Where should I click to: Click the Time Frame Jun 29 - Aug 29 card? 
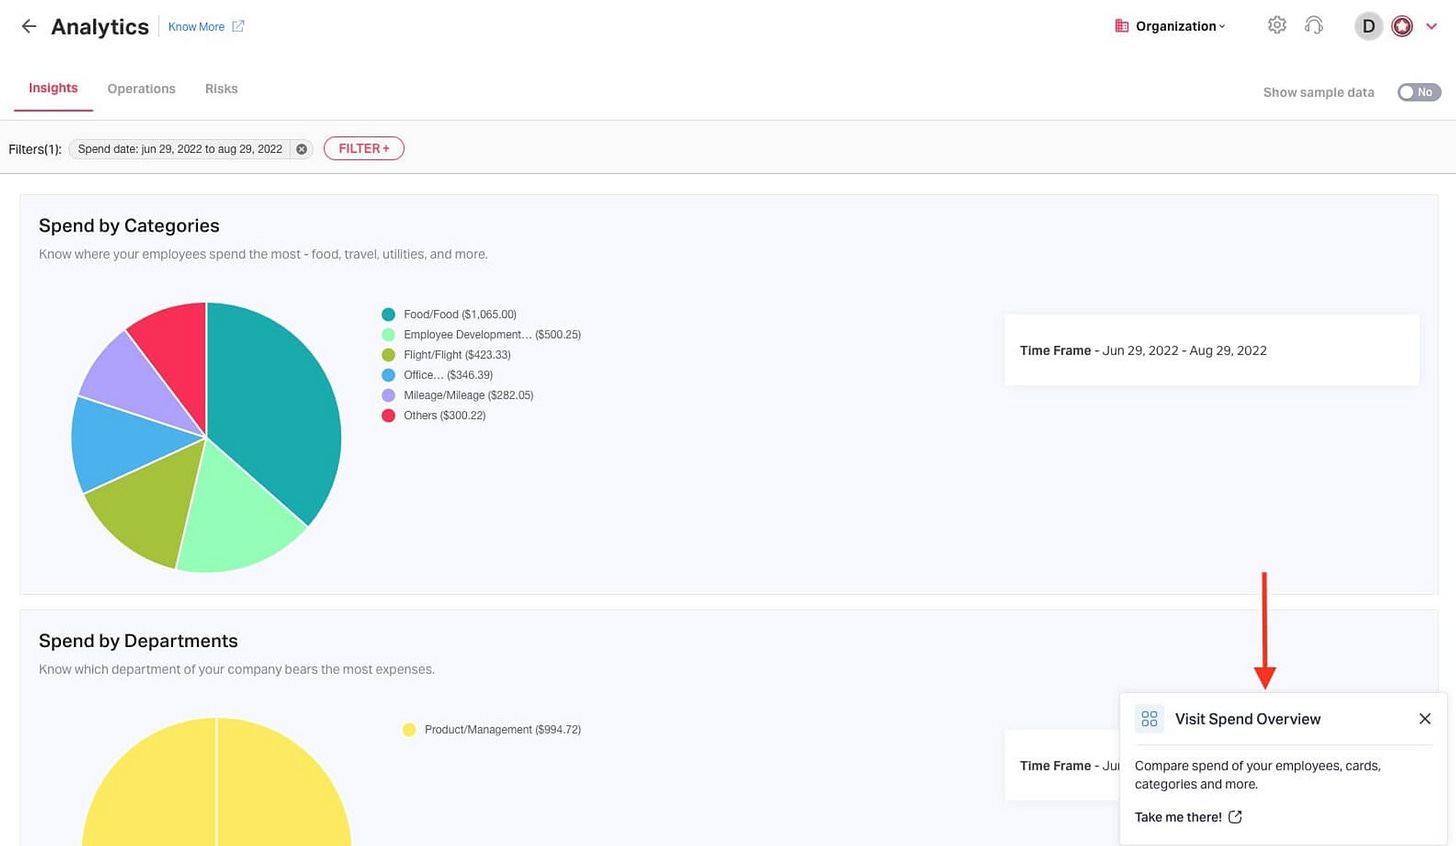pyautogui.click(x=1212, y=350)
